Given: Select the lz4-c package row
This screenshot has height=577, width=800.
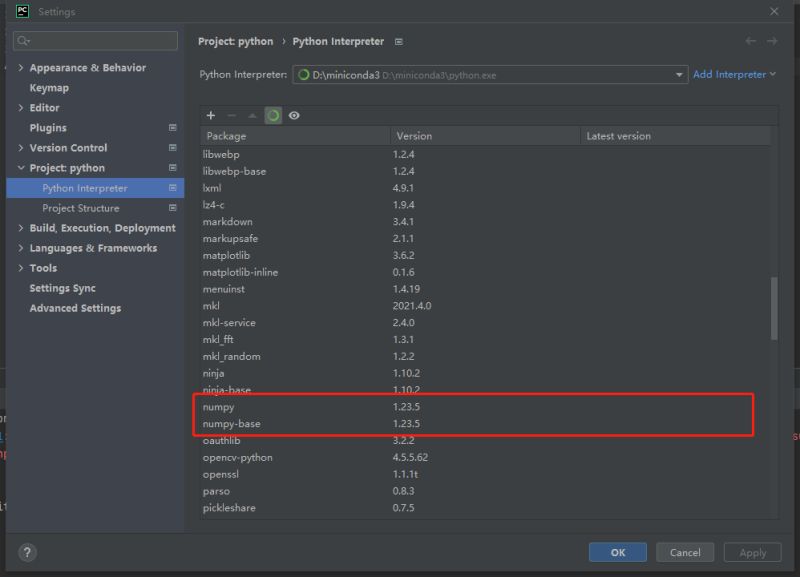Looking at the screenshot, I should point(485,205).
